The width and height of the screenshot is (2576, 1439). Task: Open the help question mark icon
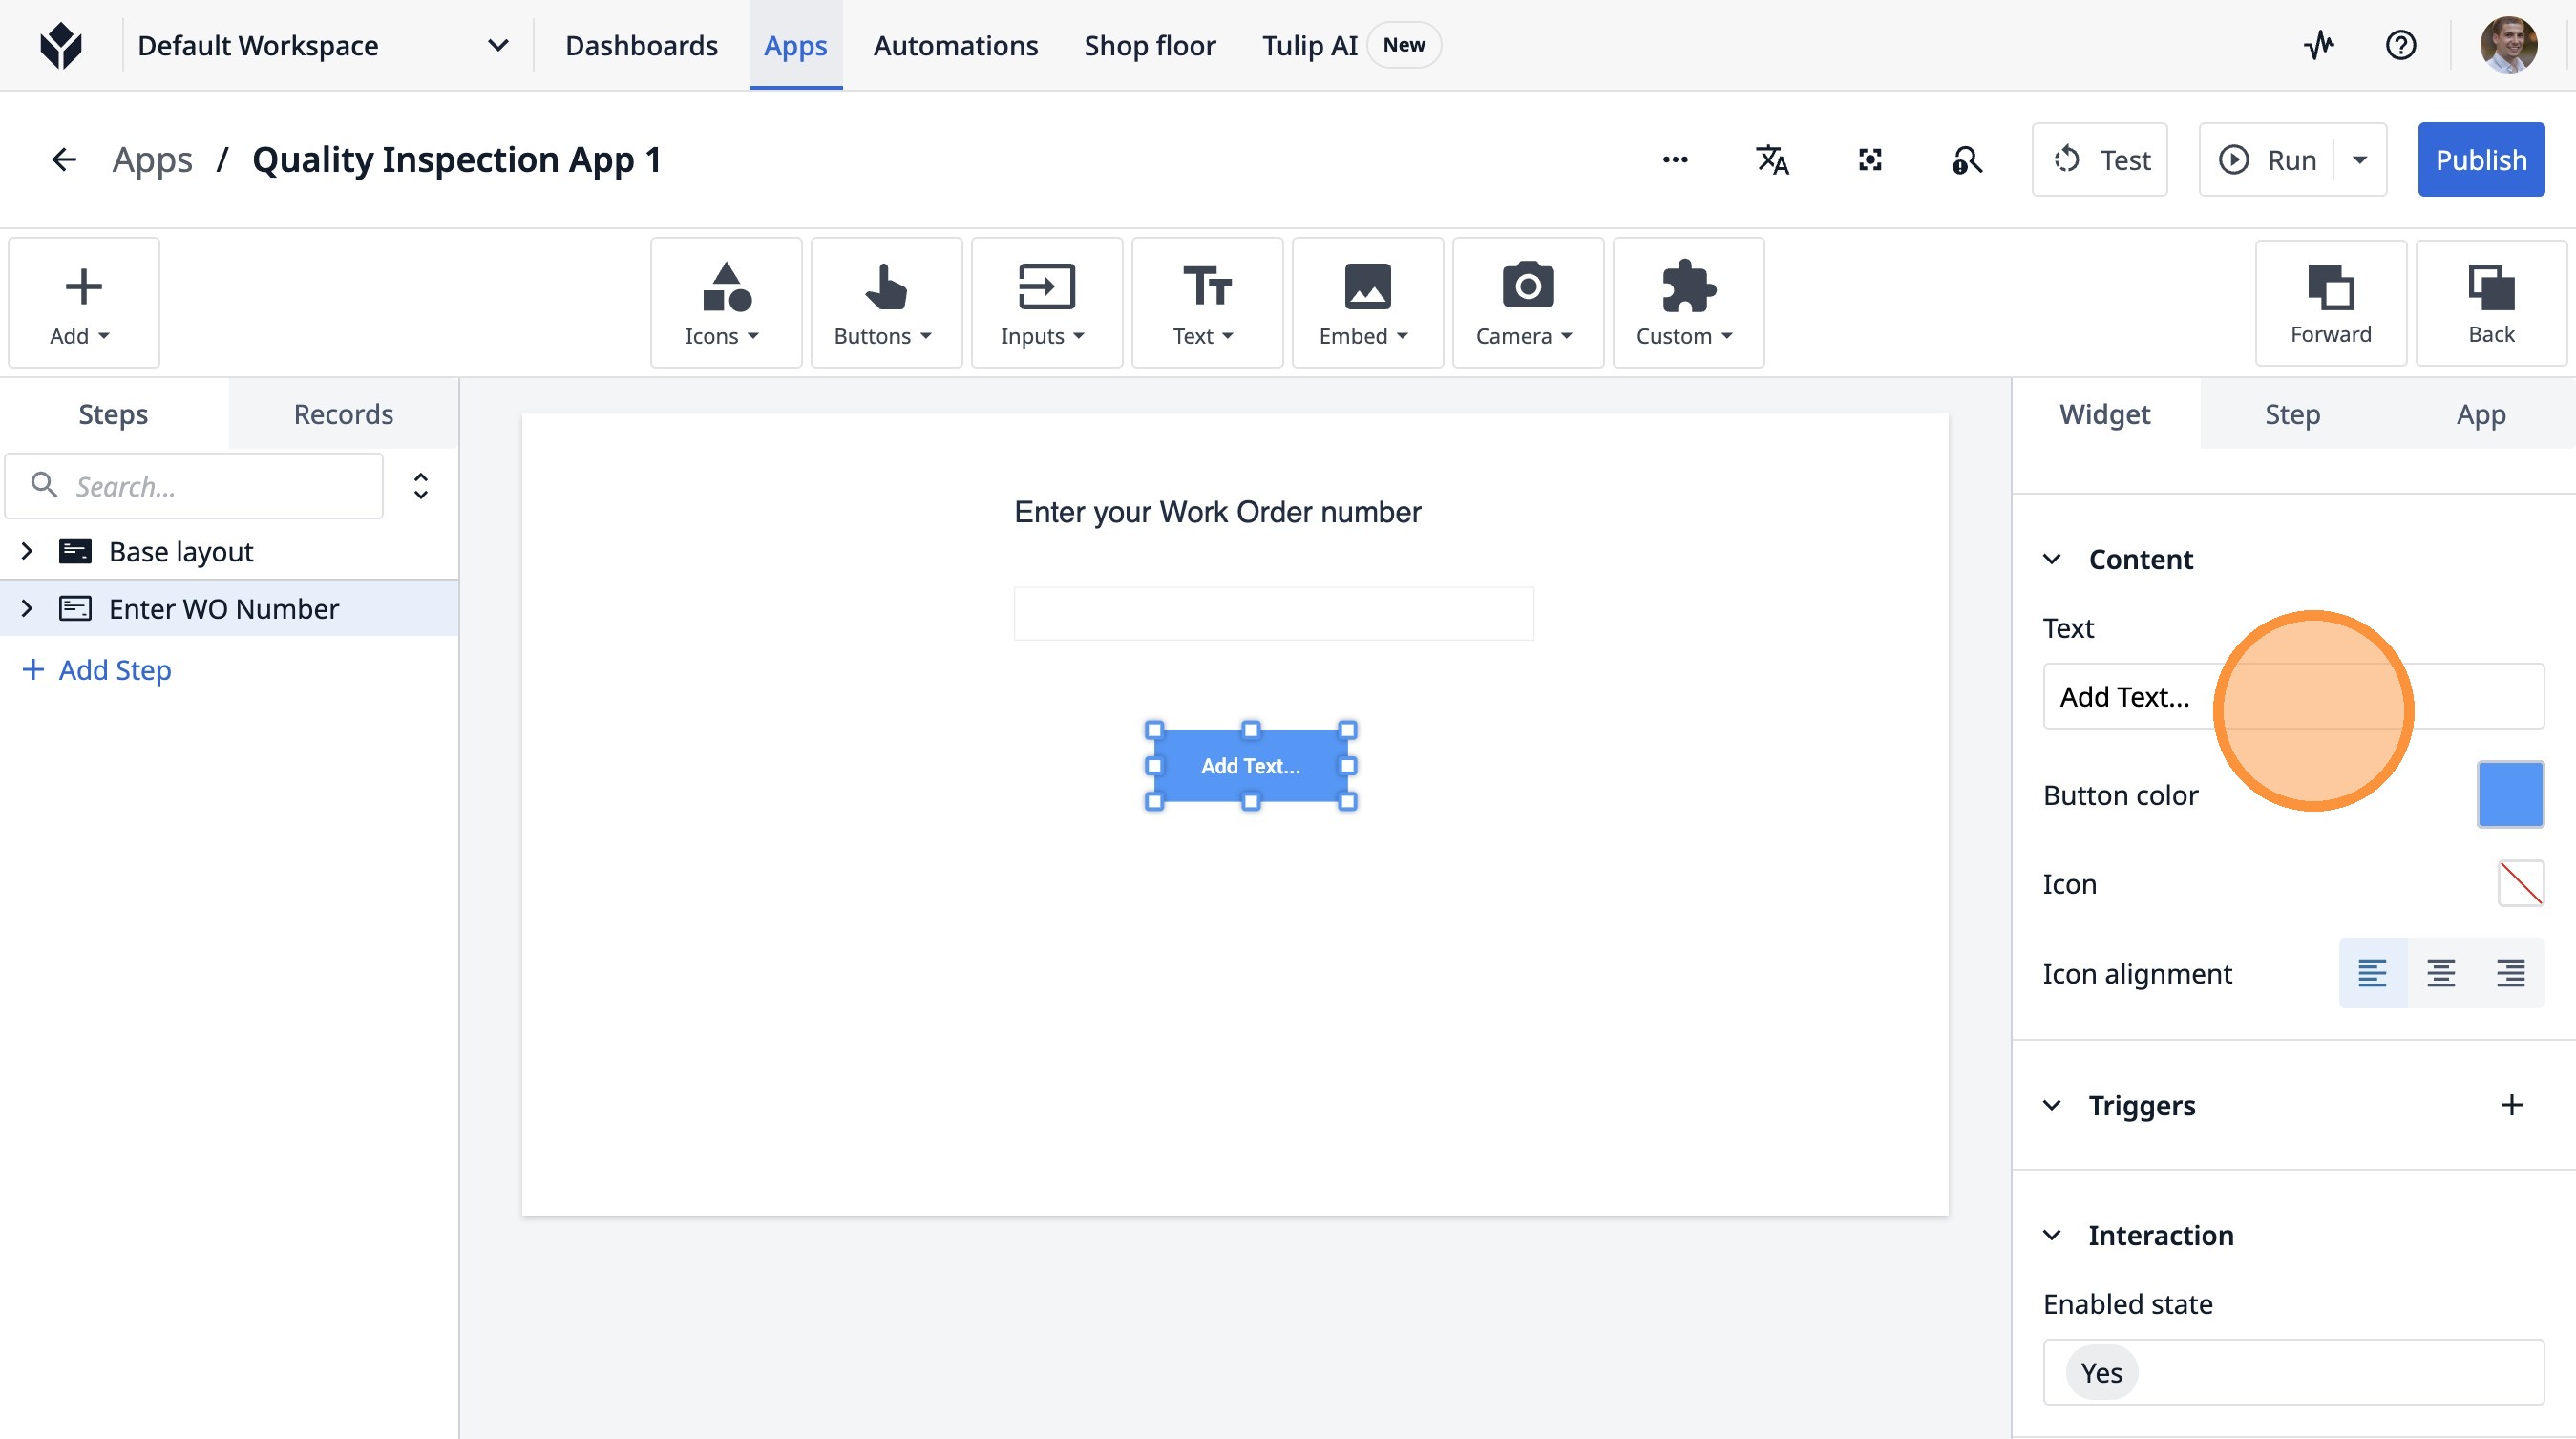coord(2400,45)
